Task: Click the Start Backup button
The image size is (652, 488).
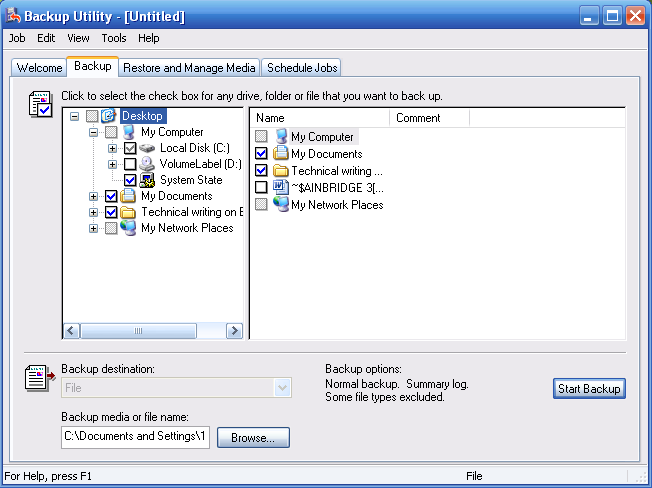Action: pos(589,389)
